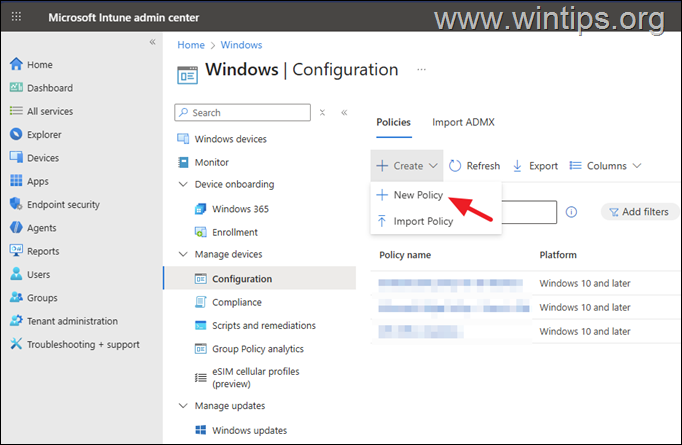Click the Compliance document icon
Viewport: 682px width, 445px height.
[x=201, y=302]
